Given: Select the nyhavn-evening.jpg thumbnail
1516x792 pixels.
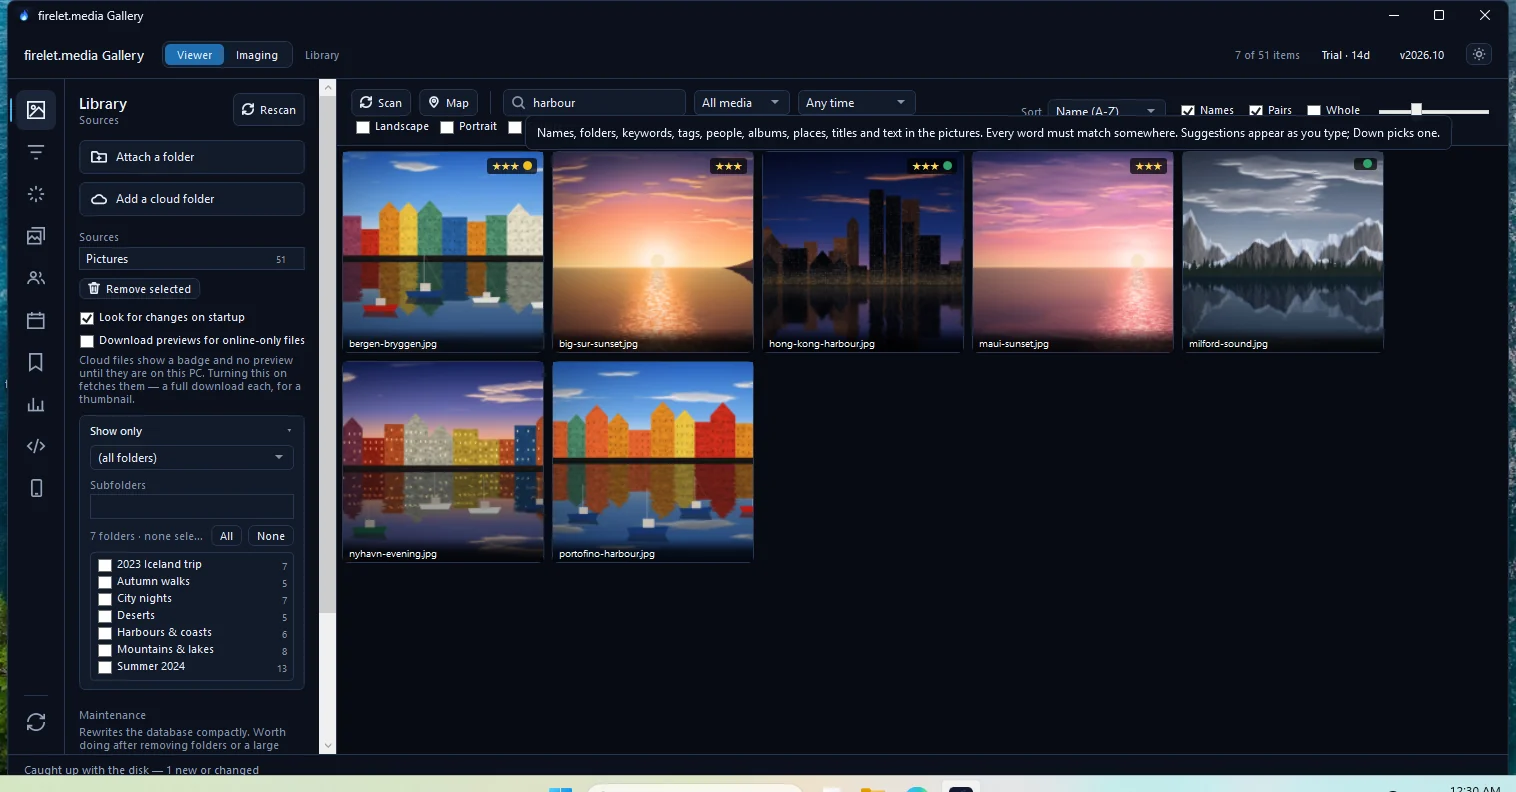Looking at the screenshot, I should pos(443,462).
